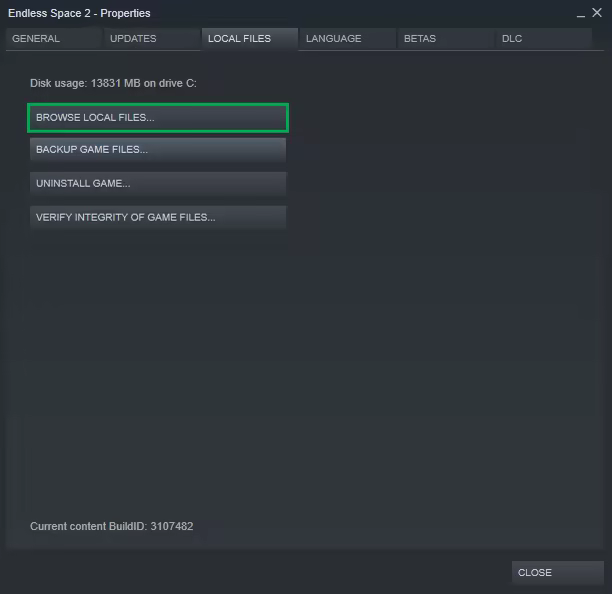
Task: Click the 'on drive C:' text
Action: click(x=170, y=83)
